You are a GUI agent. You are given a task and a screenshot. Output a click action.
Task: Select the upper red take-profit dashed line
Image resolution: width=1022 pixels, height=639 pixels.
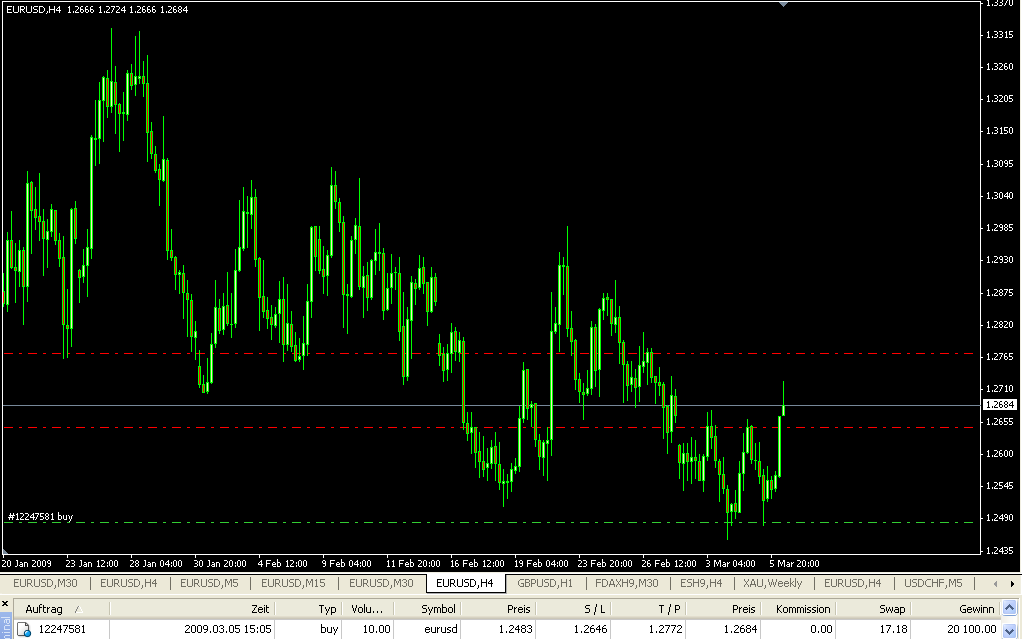[489, 353]
